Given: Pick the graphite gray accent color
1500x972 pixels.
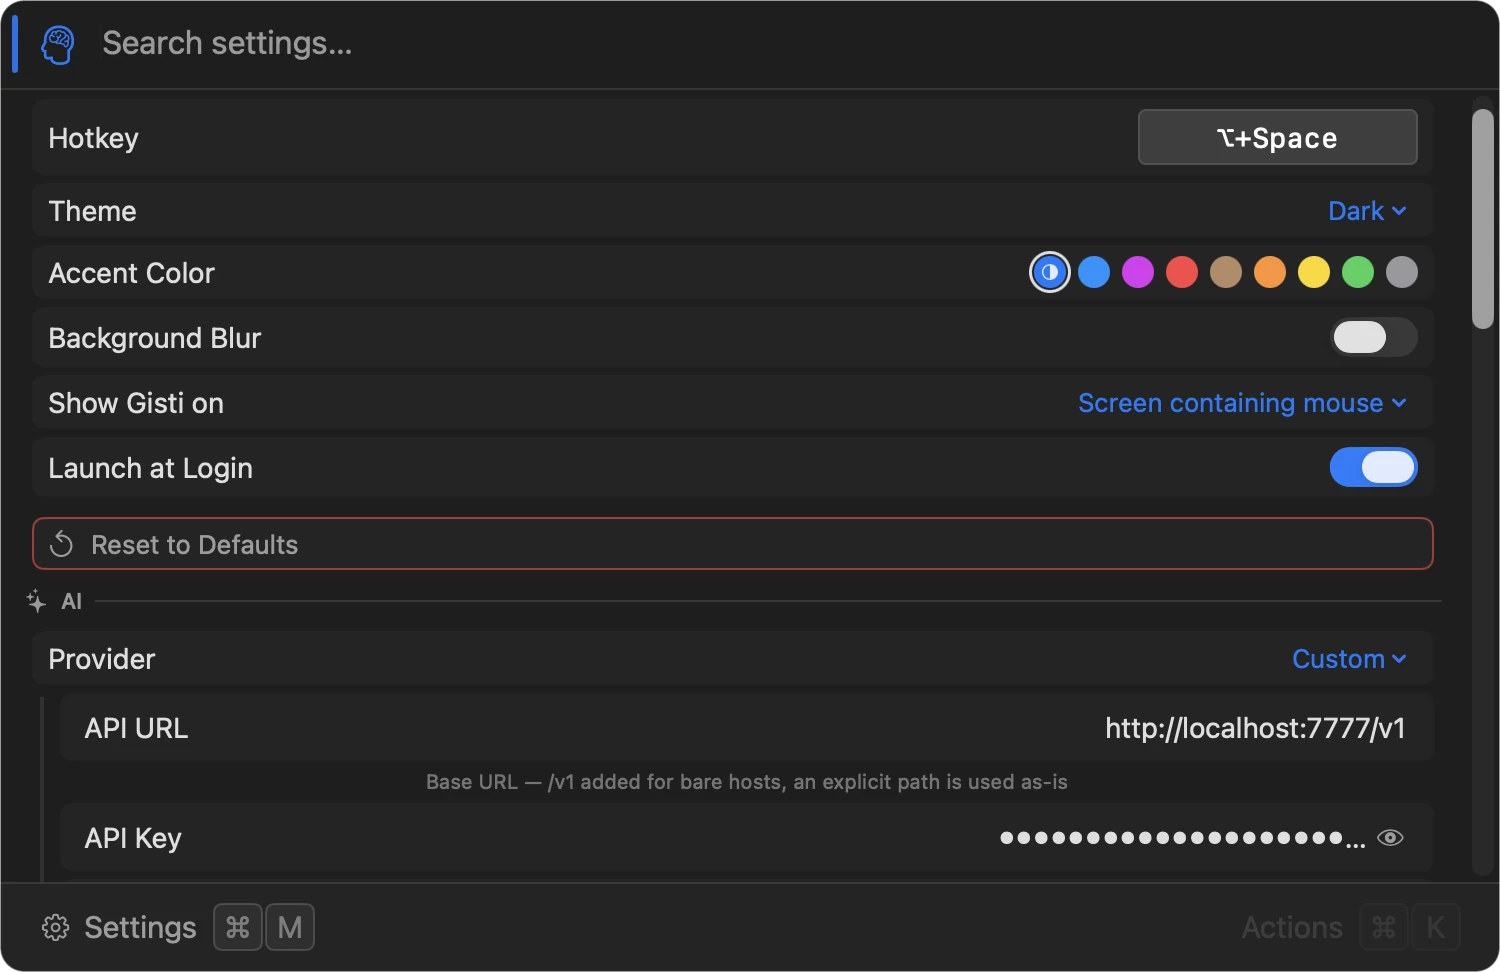Looking at the screenshot, I should pos(1402,272).
